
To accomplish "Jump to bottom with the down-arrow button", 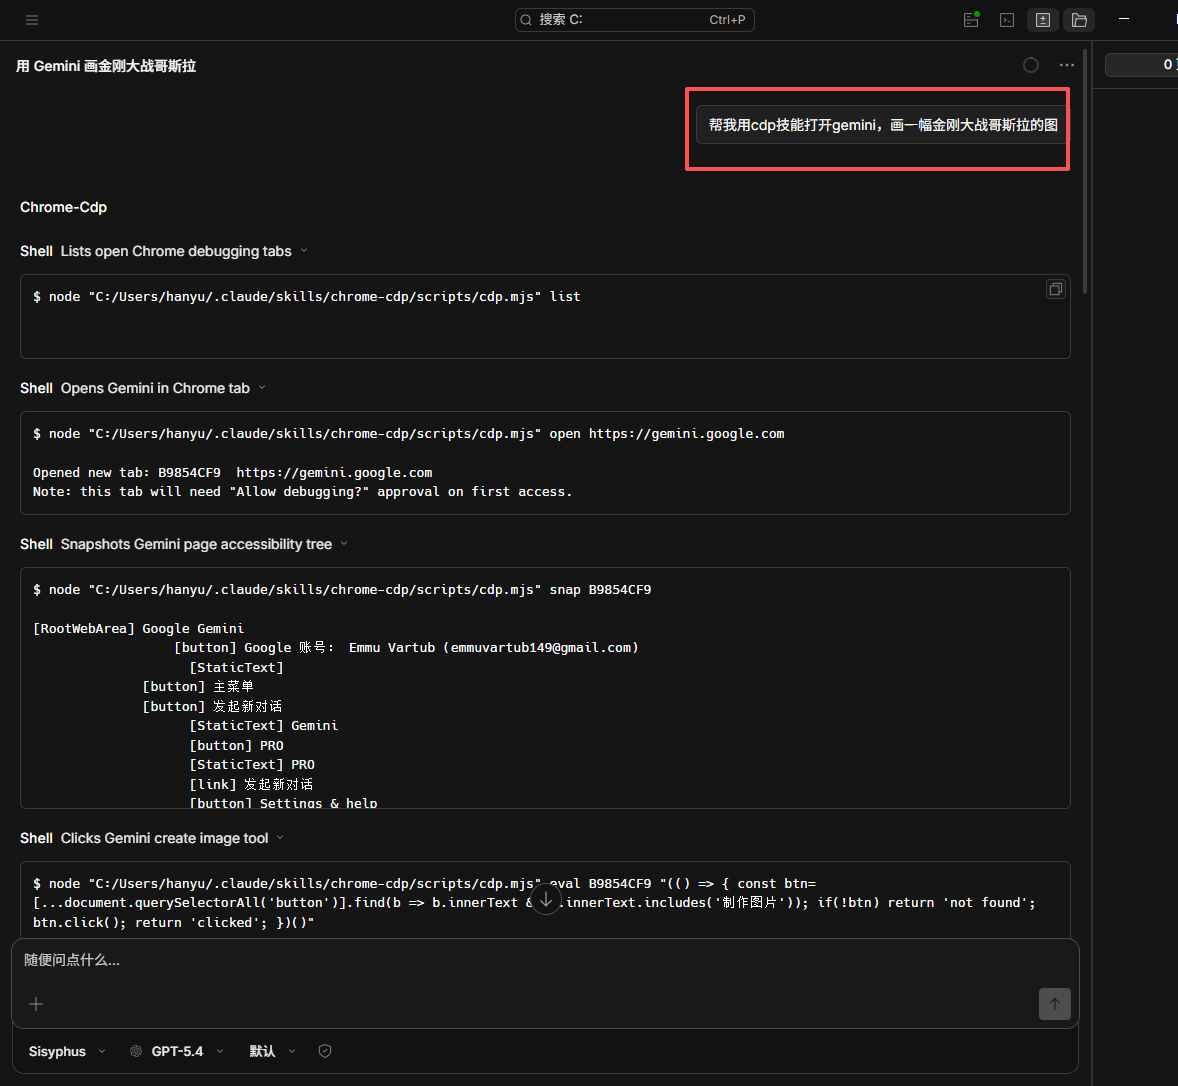I will pyautogui.click(x=546, y=899).
